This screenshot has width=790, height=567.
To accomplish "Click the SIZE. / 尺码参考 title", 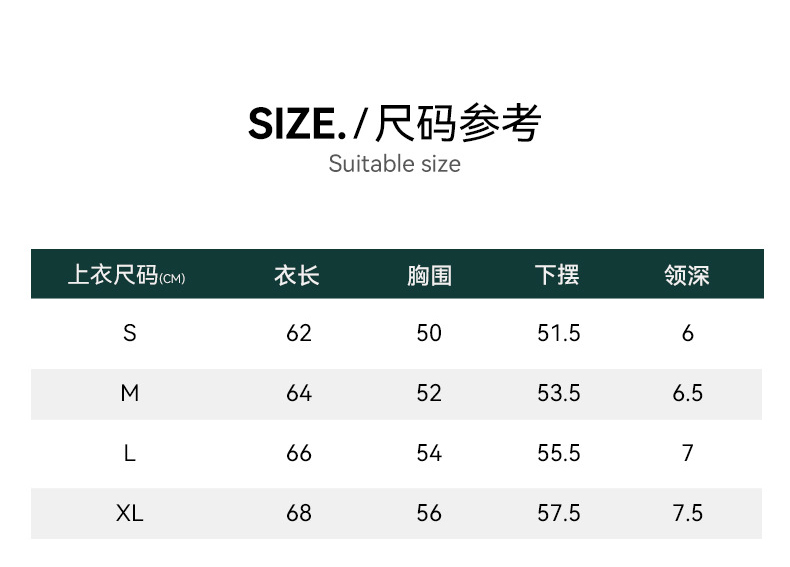I will tap(395, 124).
